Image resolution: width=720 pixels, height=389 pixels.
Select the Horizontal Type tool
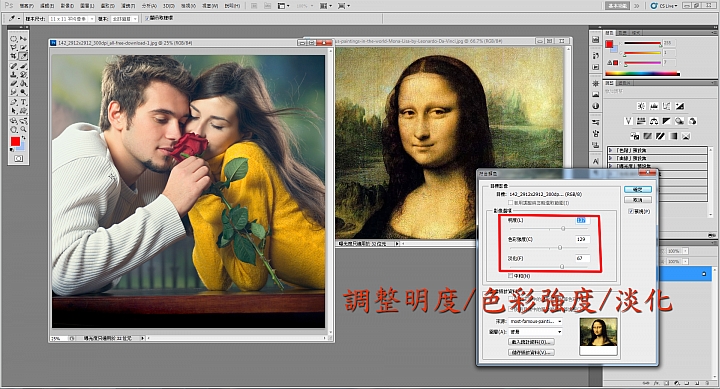click(x=23, y=102)
